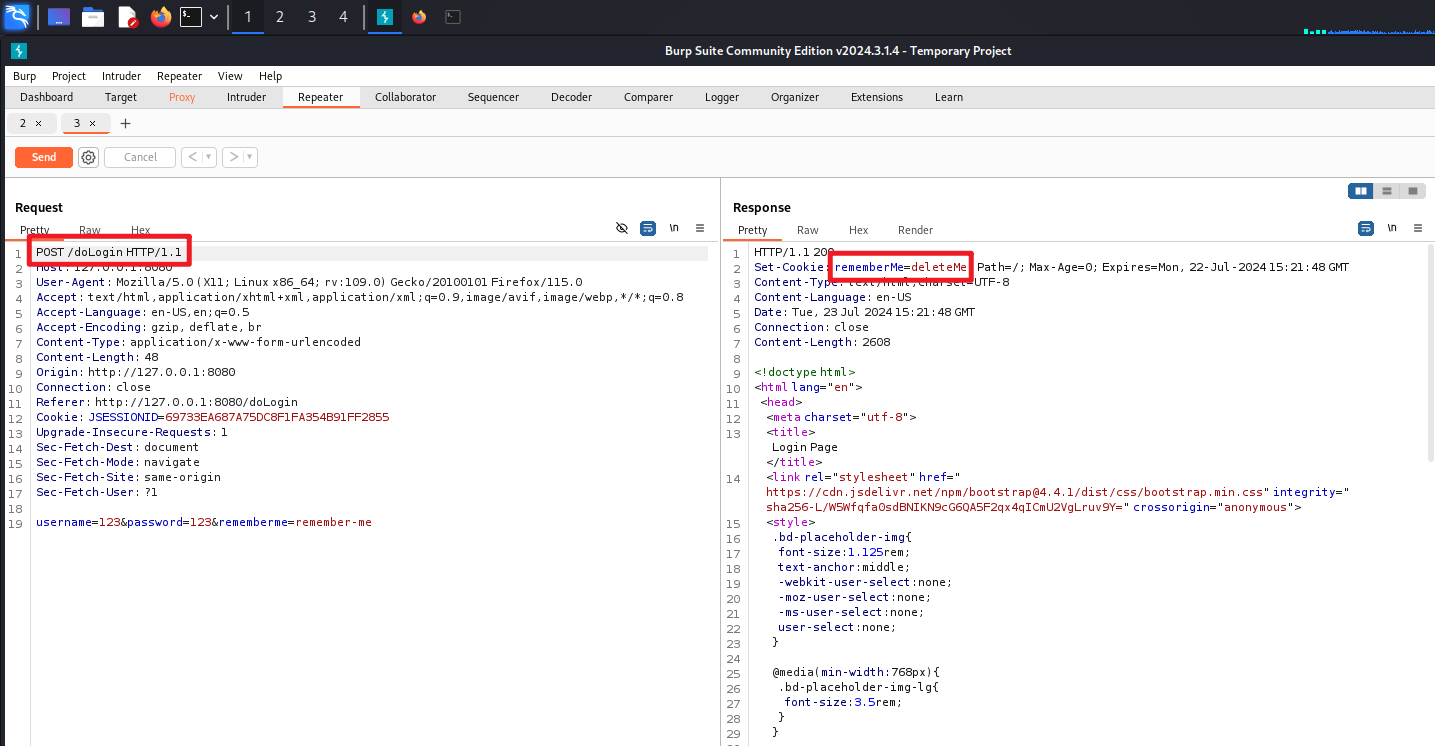This screenshot has width=1435, height=746.
Task: Select Repeater request tab 2
Action: [23, 123]
